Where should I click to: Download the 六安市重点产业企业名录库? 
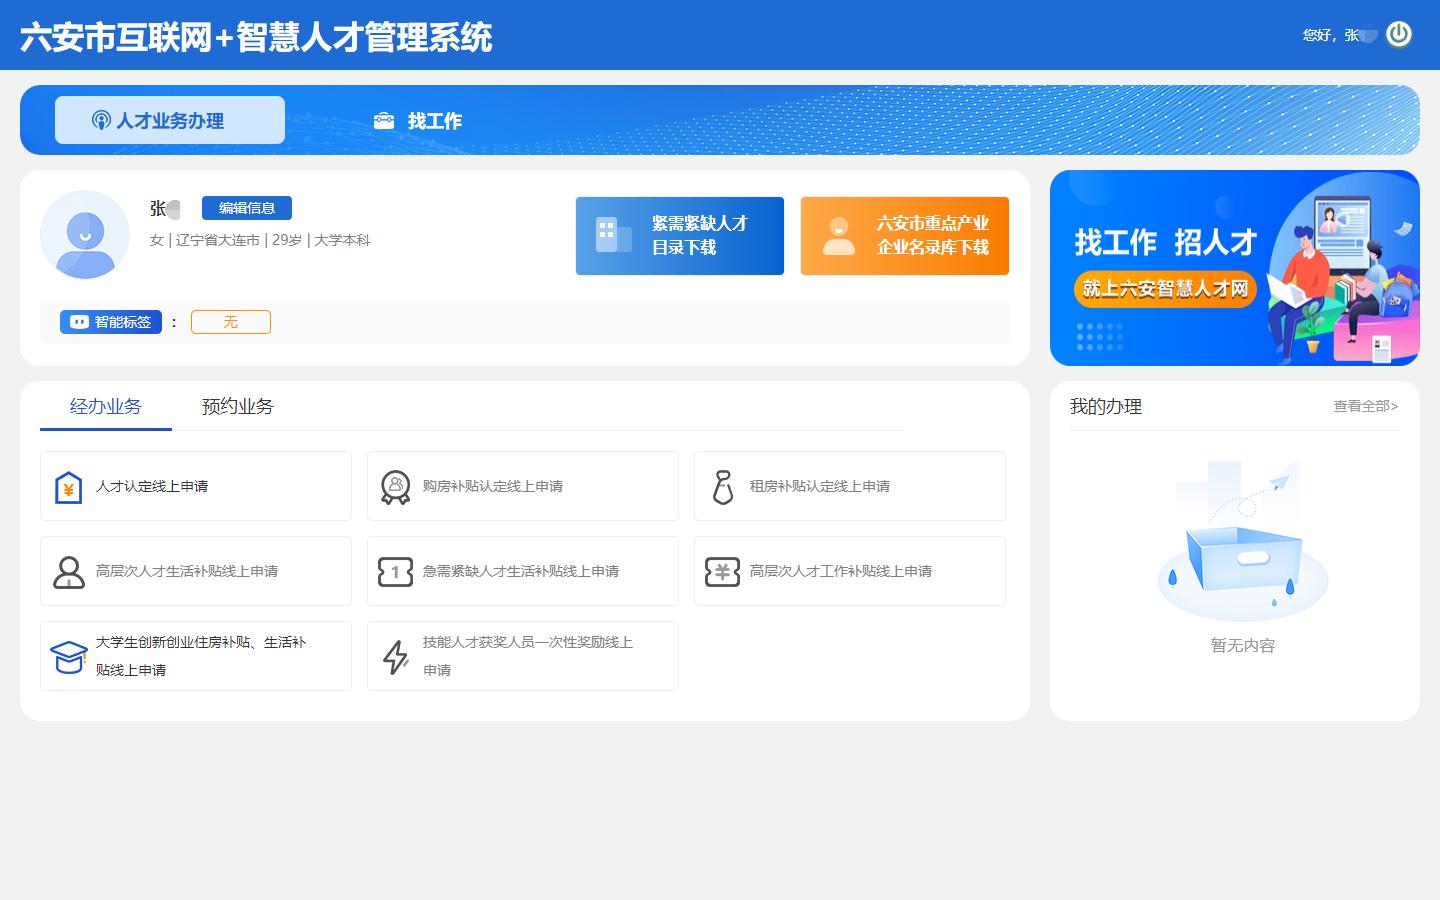(x=904, y=236)
